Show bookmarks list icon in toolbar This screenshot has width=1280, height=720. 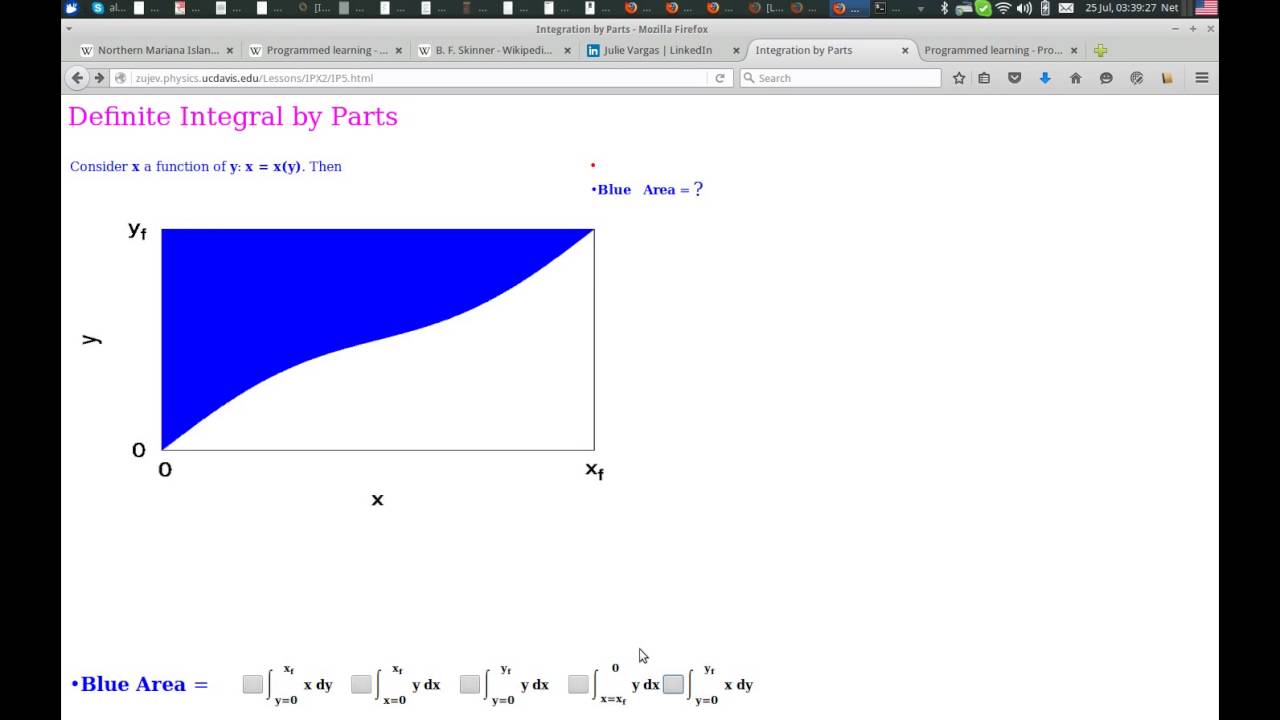pyautogui.click(x=984, y=78)
